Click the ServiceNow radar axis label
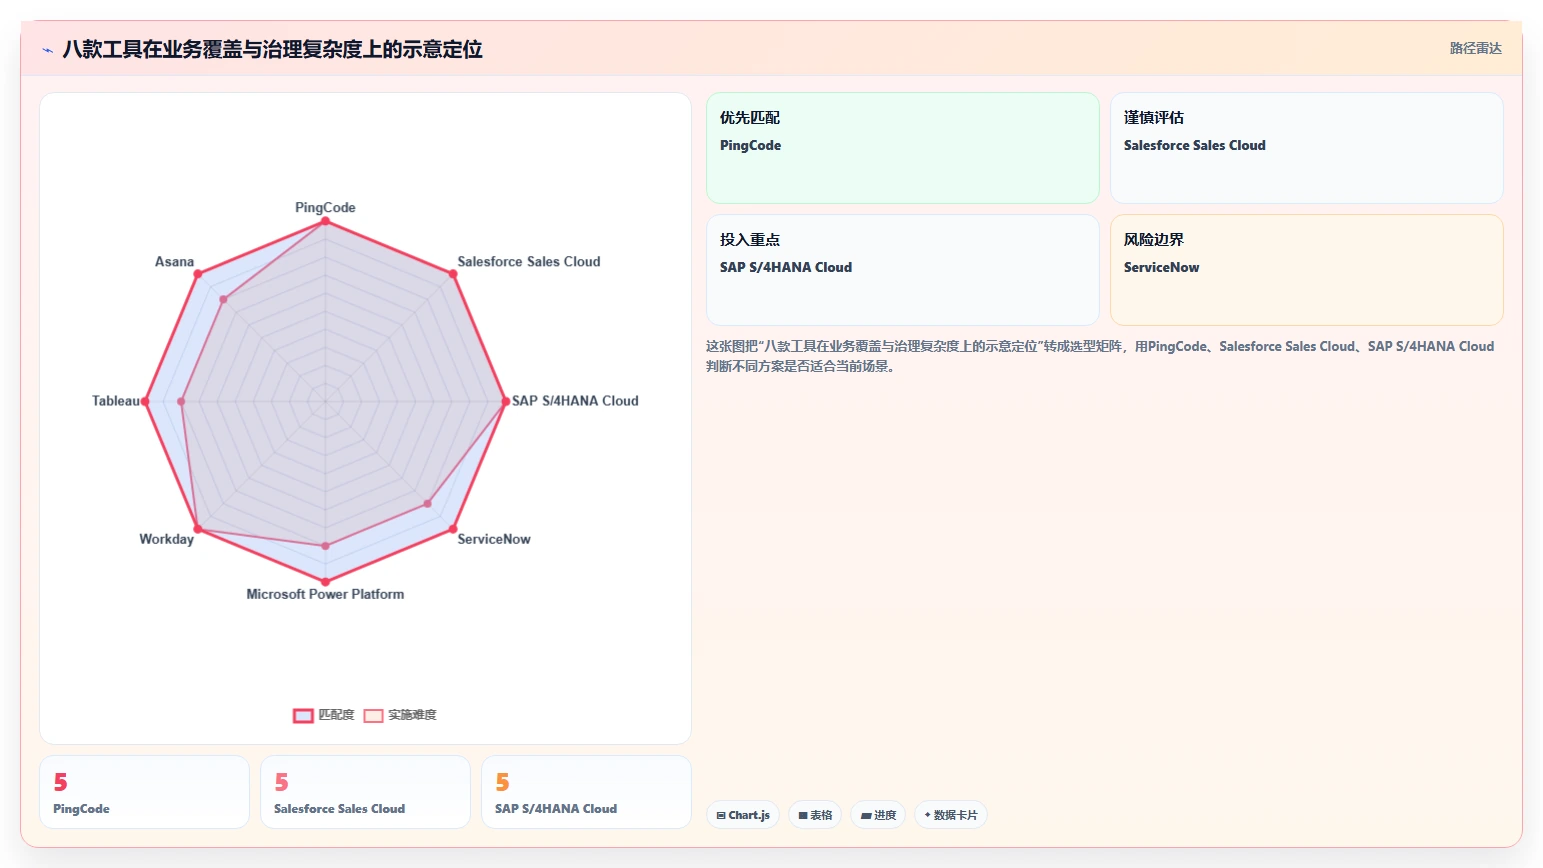This screenshot has height=868, width=1543. [x=494, y=539]
